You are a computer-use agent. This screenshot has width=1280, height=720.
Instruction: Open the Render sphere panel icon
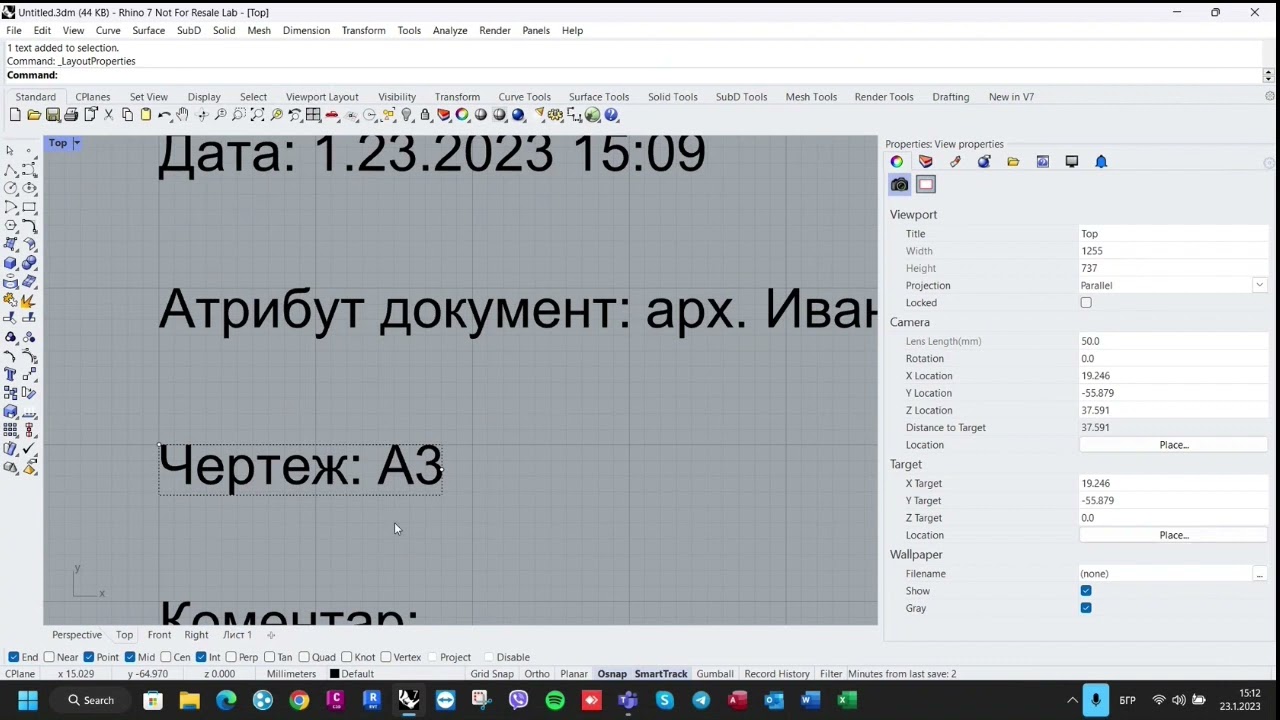(984, 161)
